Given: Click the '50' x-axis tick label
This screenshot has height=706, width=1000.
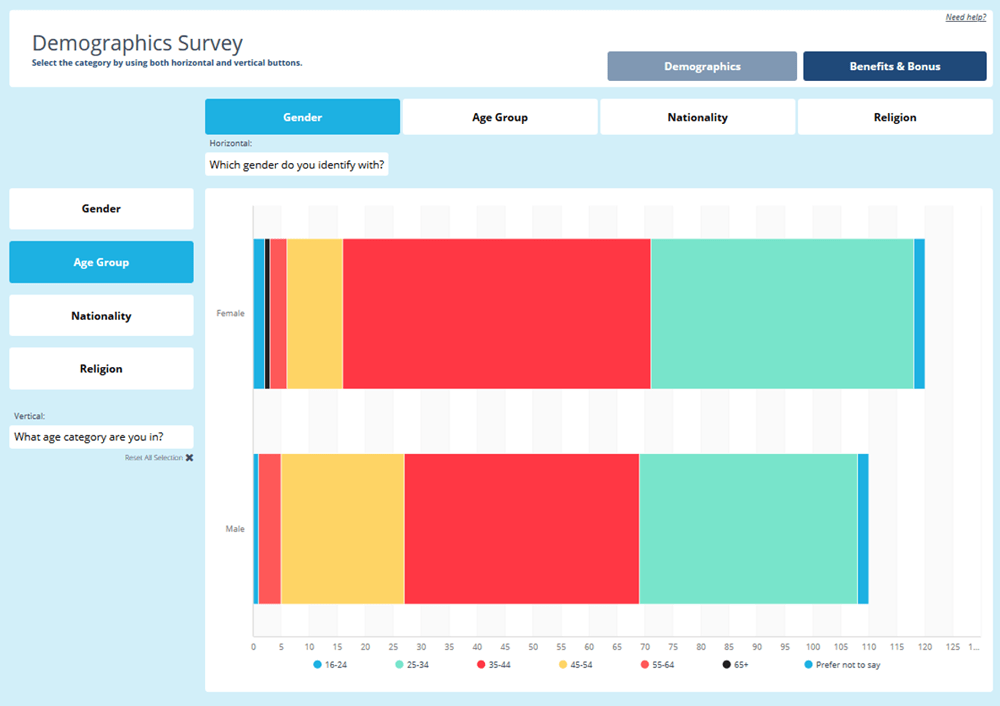Looking at the screenshot, I should 533,647.
